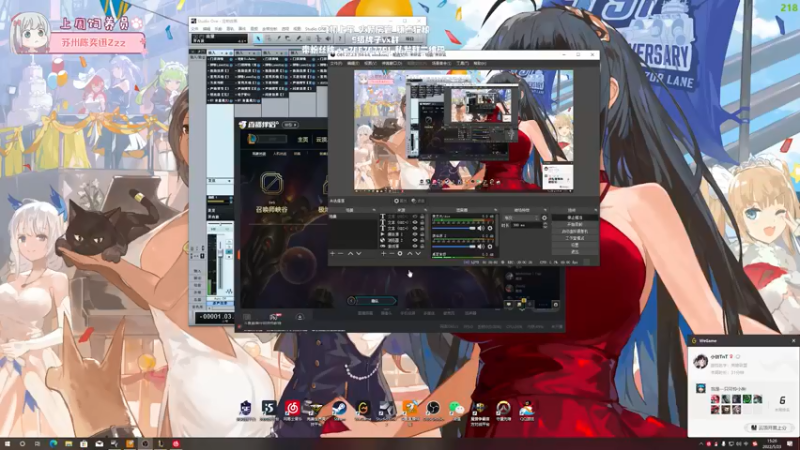Adjust the first OBS mixer volume slider
This screenshot has height=450, width=800.
point(454,228)
